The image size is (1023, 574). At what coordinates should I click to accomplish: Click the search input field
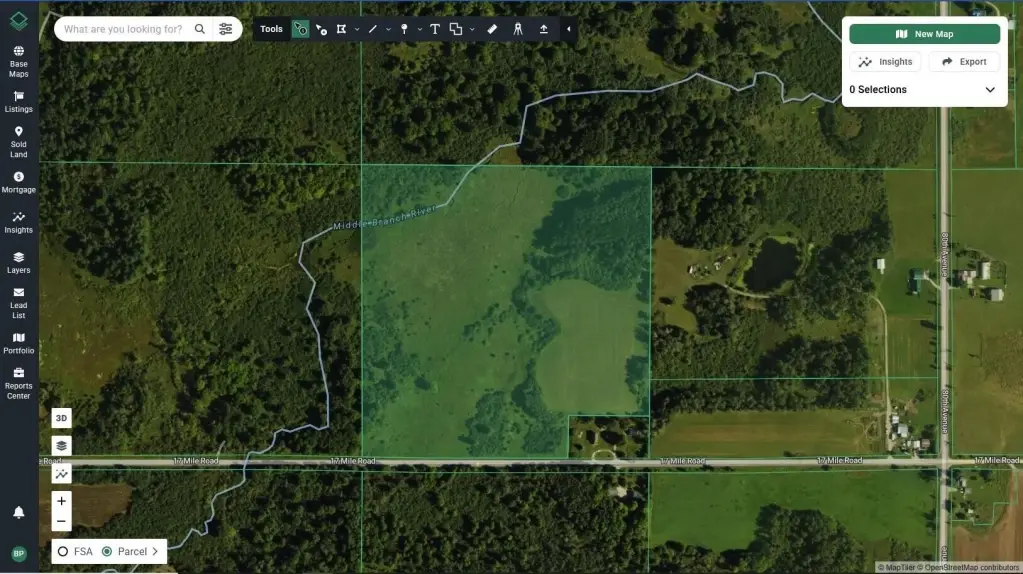click(123, 29)
